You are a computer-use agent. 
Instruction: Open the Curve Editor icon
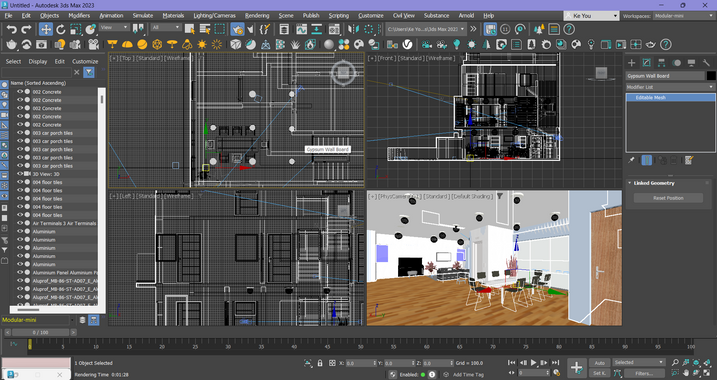click(301, 30)
